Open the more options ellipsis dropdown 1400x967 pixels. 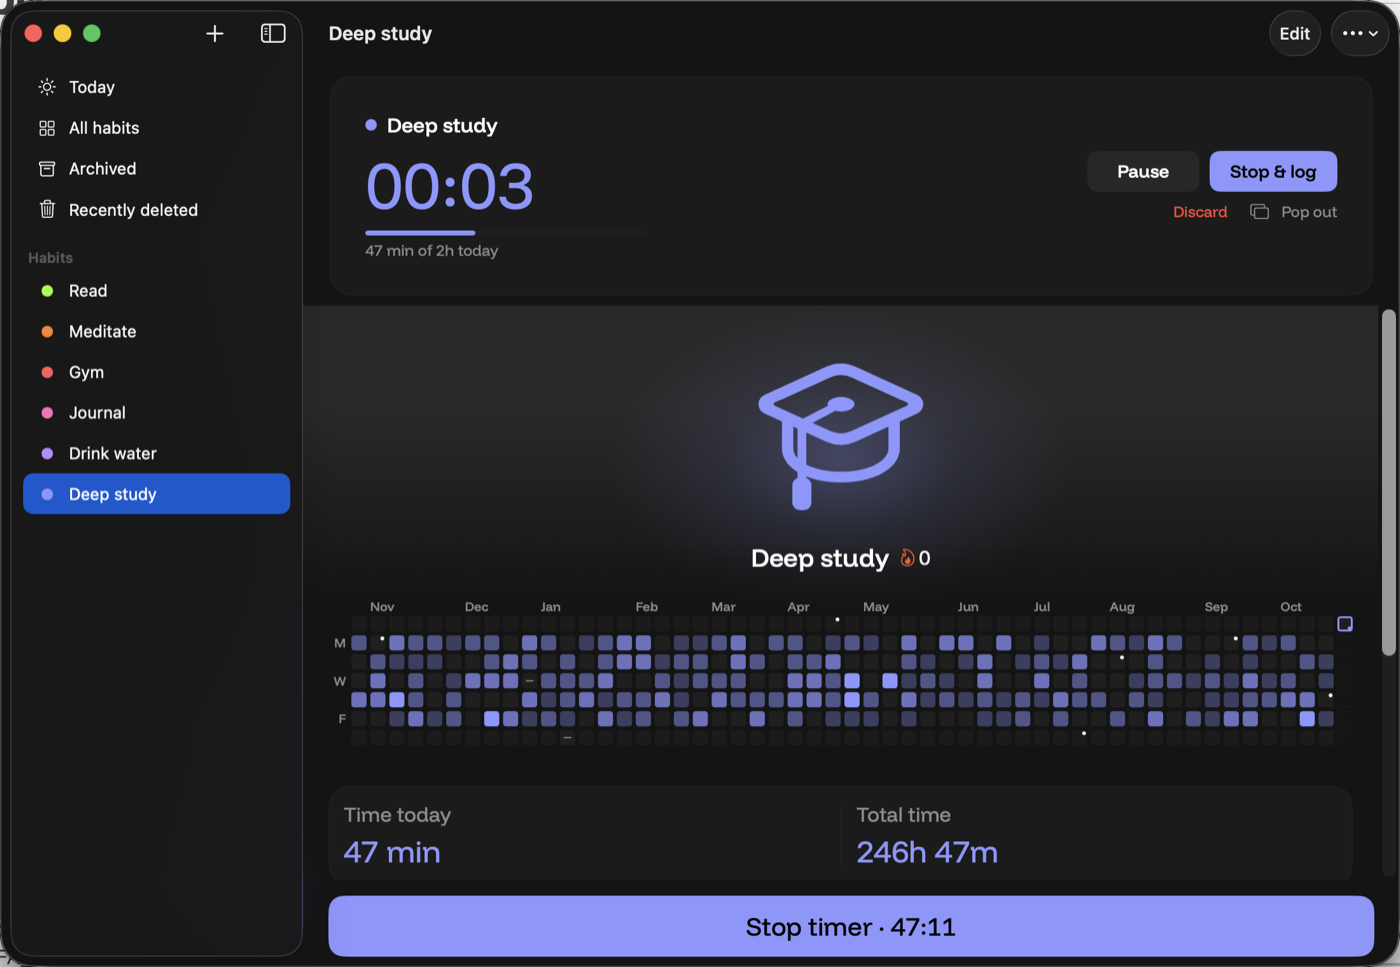click(1360, 34)
